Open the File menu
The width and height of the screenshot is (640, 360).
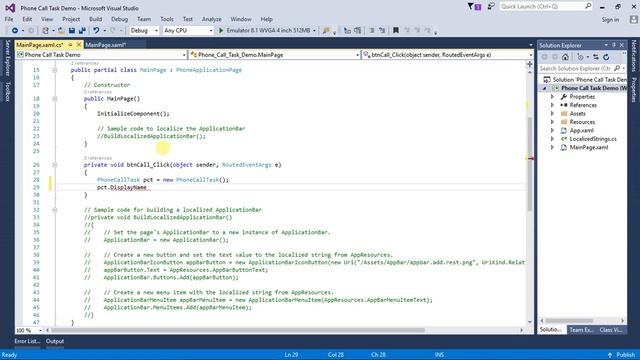pyautogui.click(x=9, y=19)
